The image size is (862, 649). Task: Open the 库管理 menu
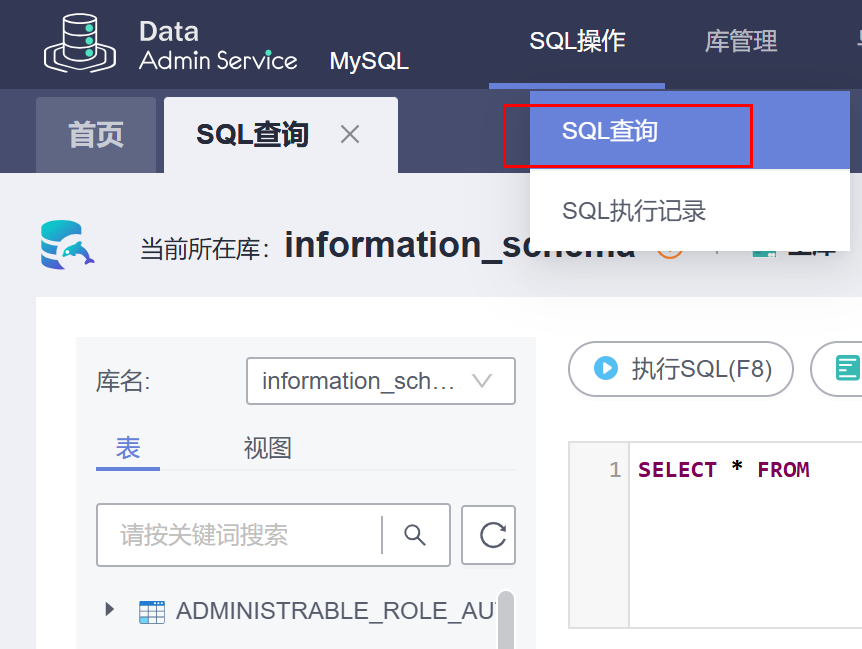pos(741,41)
